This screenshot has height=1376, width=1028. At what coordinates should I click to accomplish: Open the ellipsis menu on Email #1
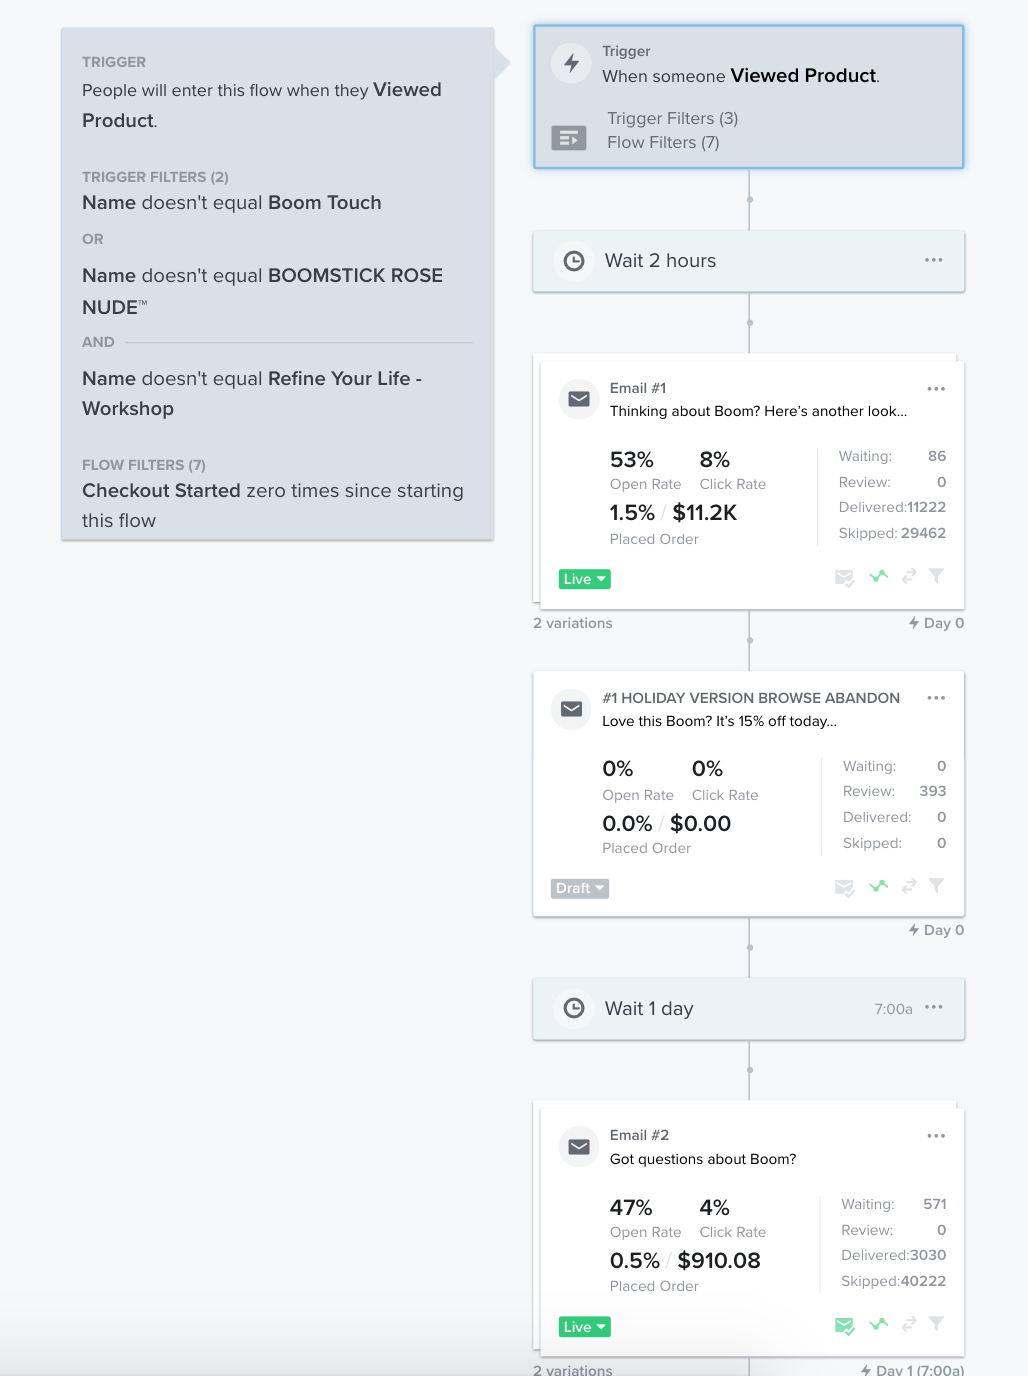[x=936, y=389]
